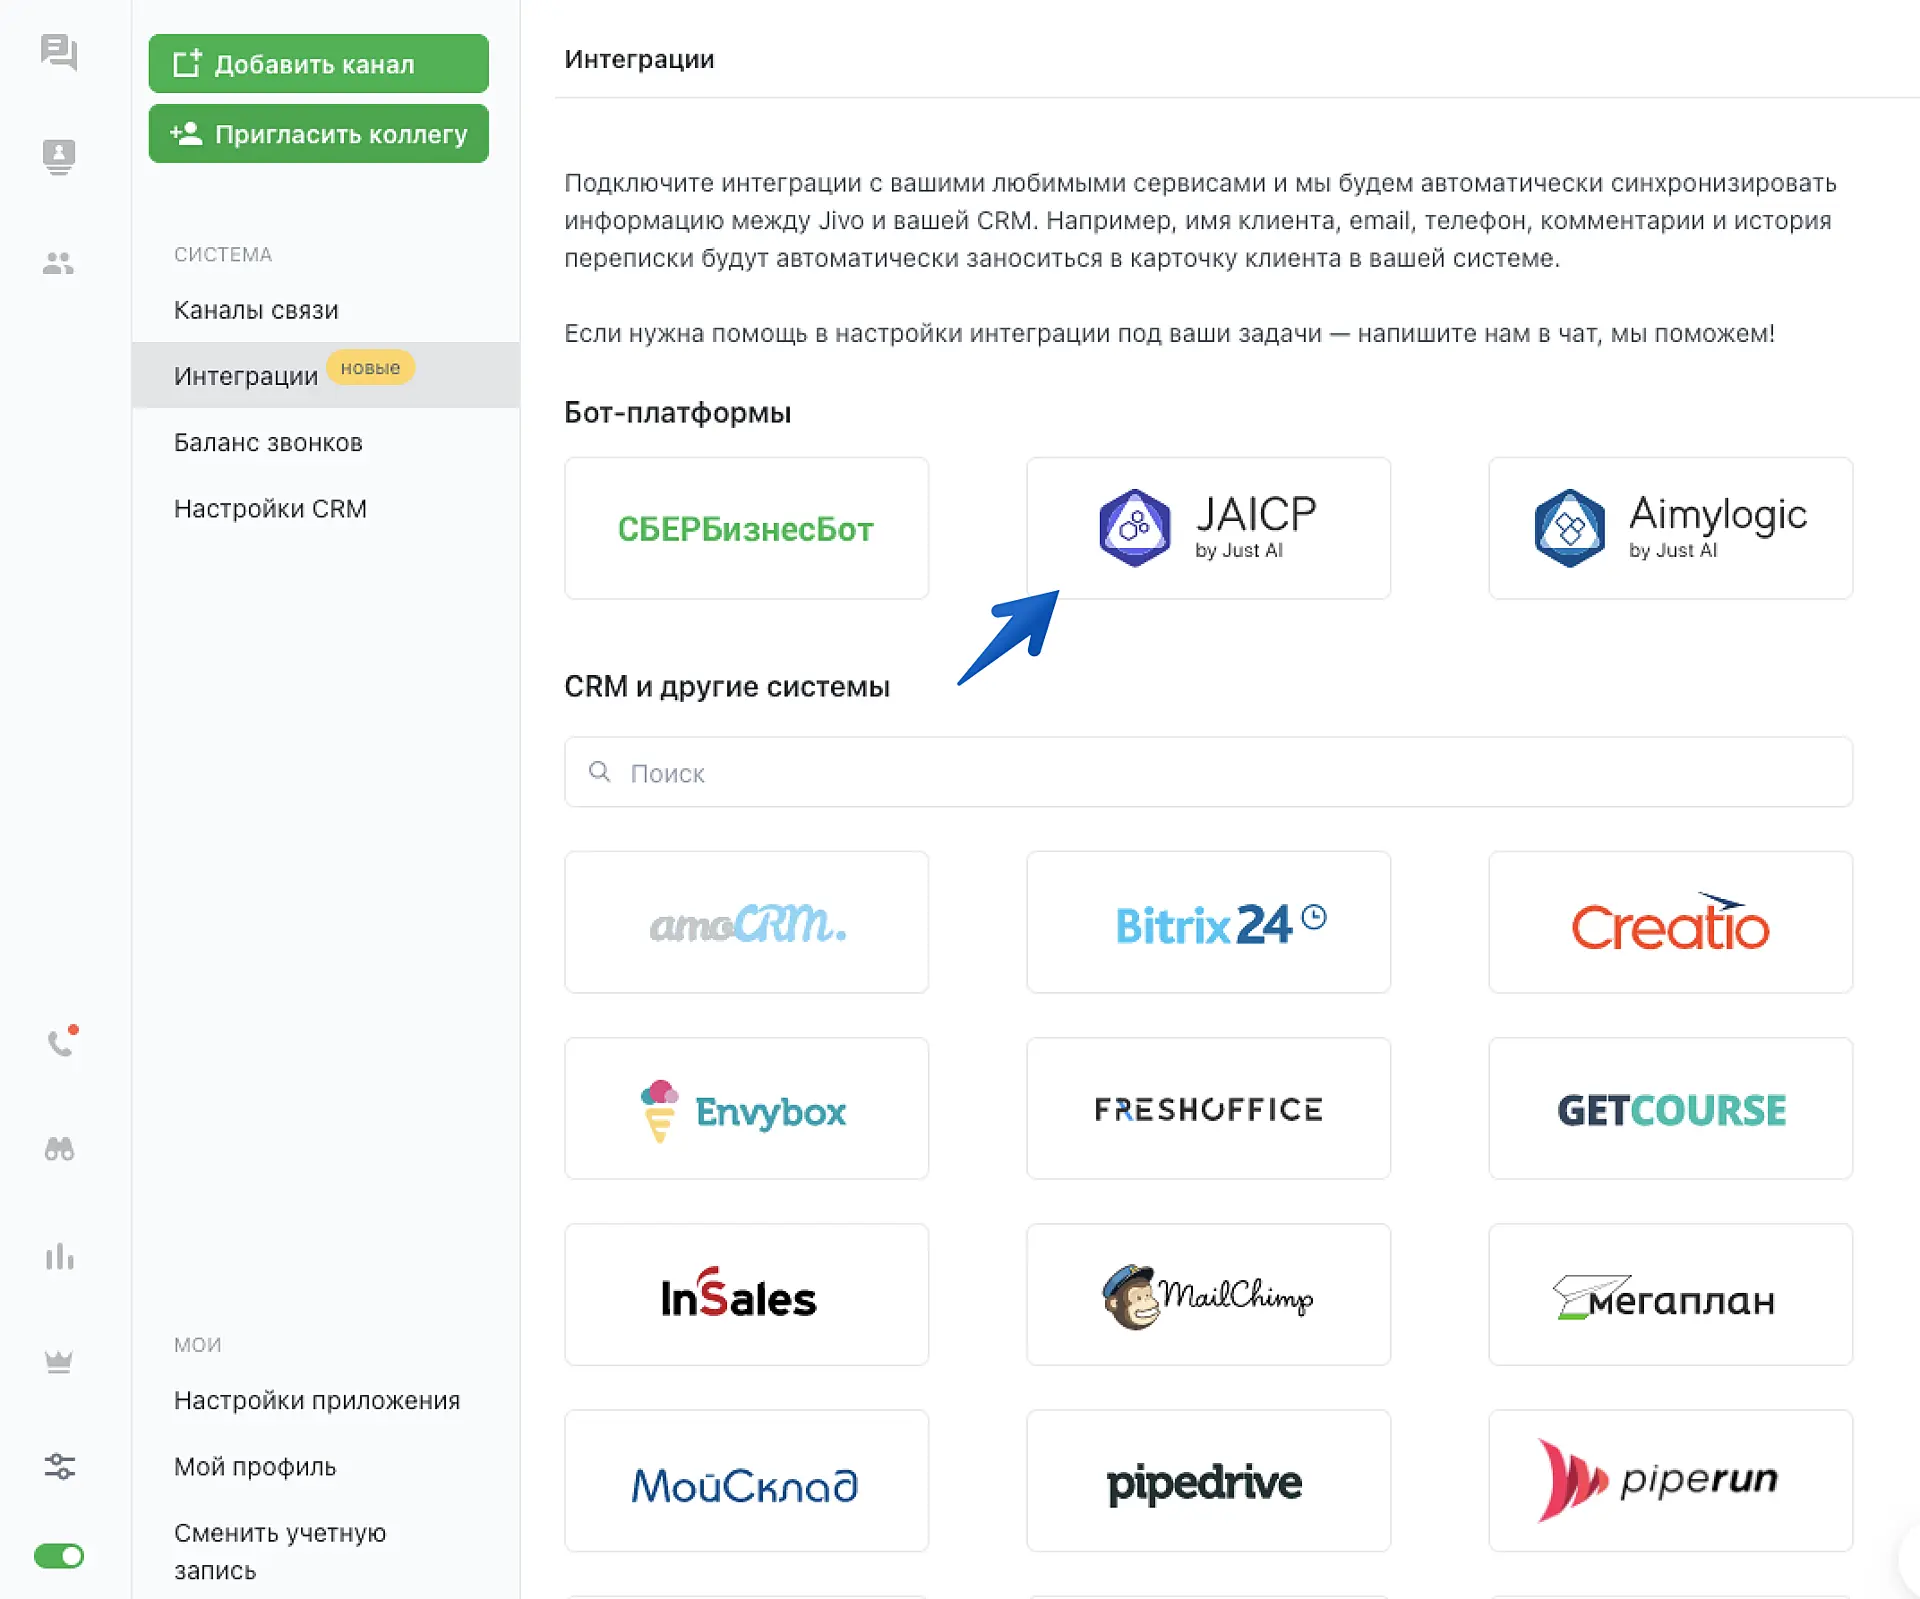The height and width of the screenshot is (1599, 1920).
Task: Open the team members icon
Action: [x=58, y=263]
